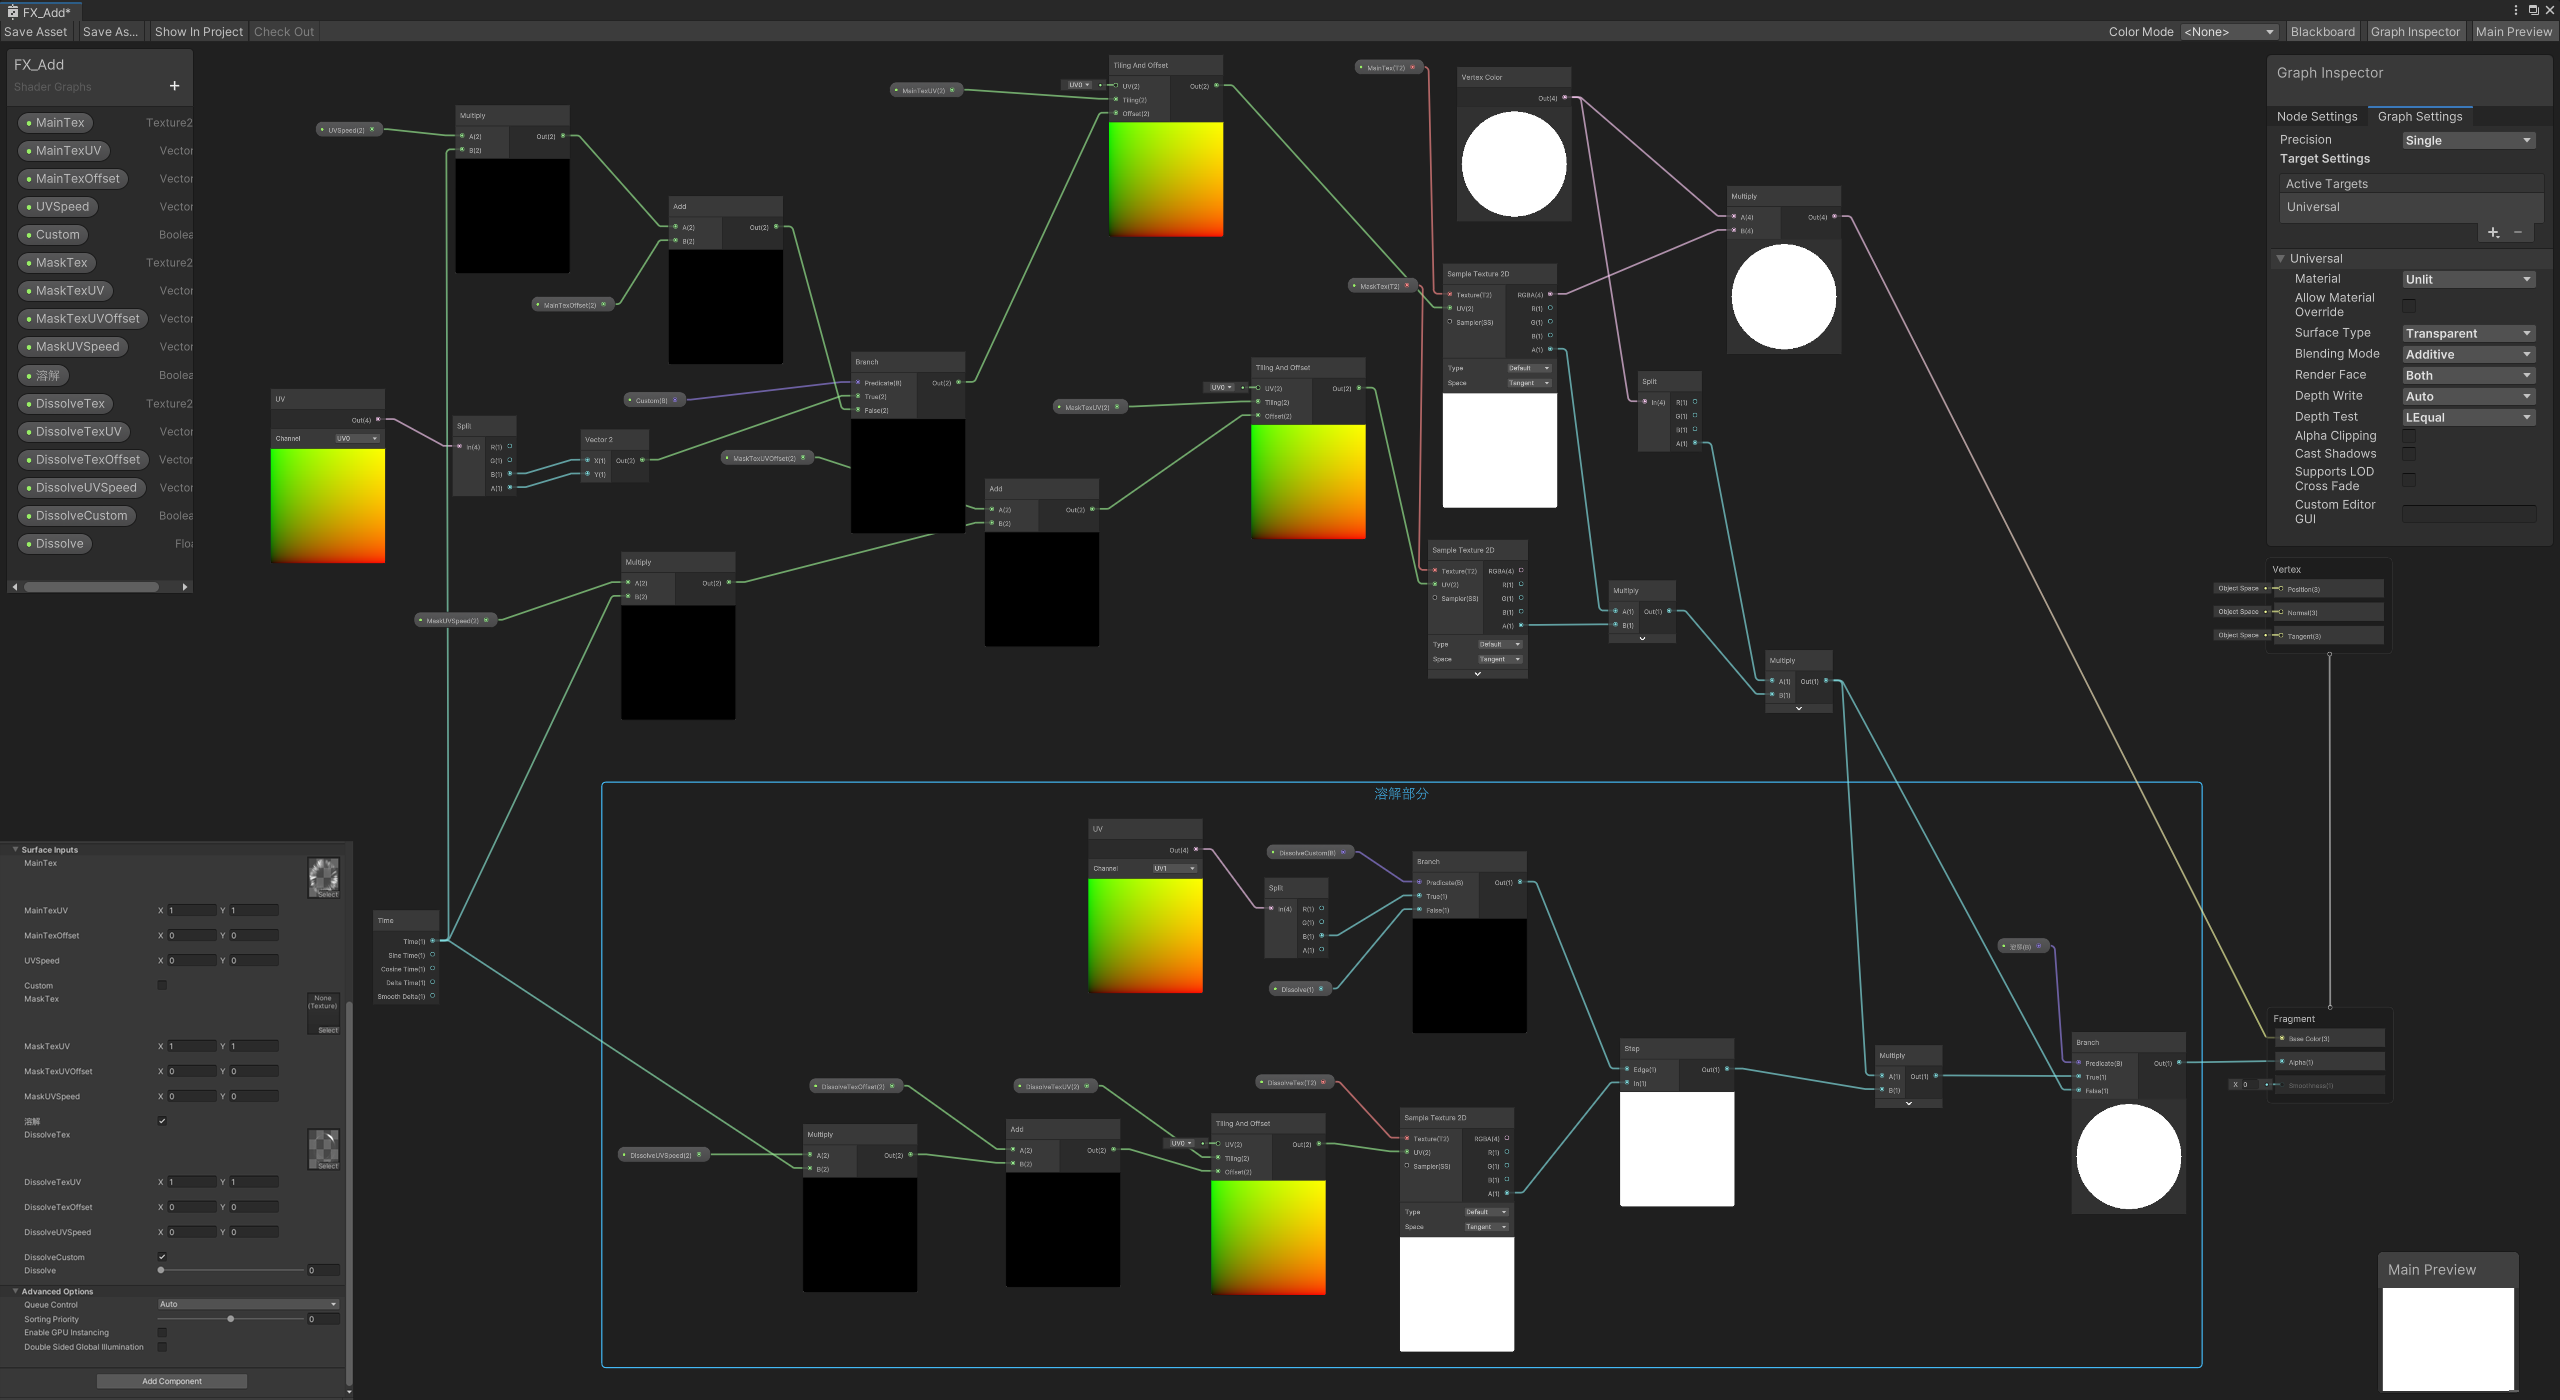Open the window kebab menu
The image size is (2560, 1400).
2515,10
